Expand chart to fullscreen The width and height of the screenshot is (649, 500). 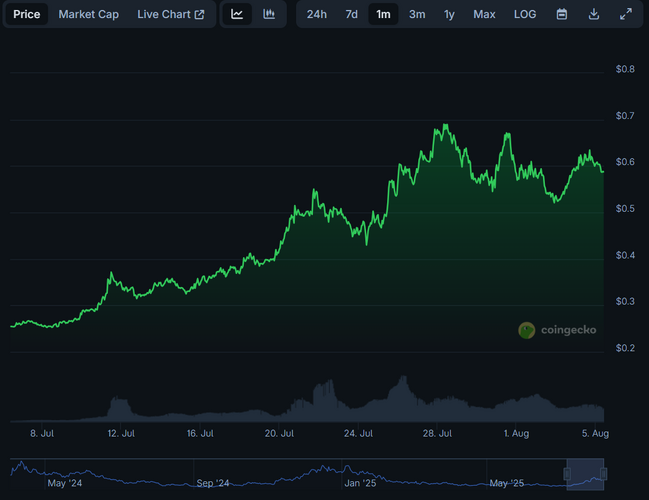[626, 14]
